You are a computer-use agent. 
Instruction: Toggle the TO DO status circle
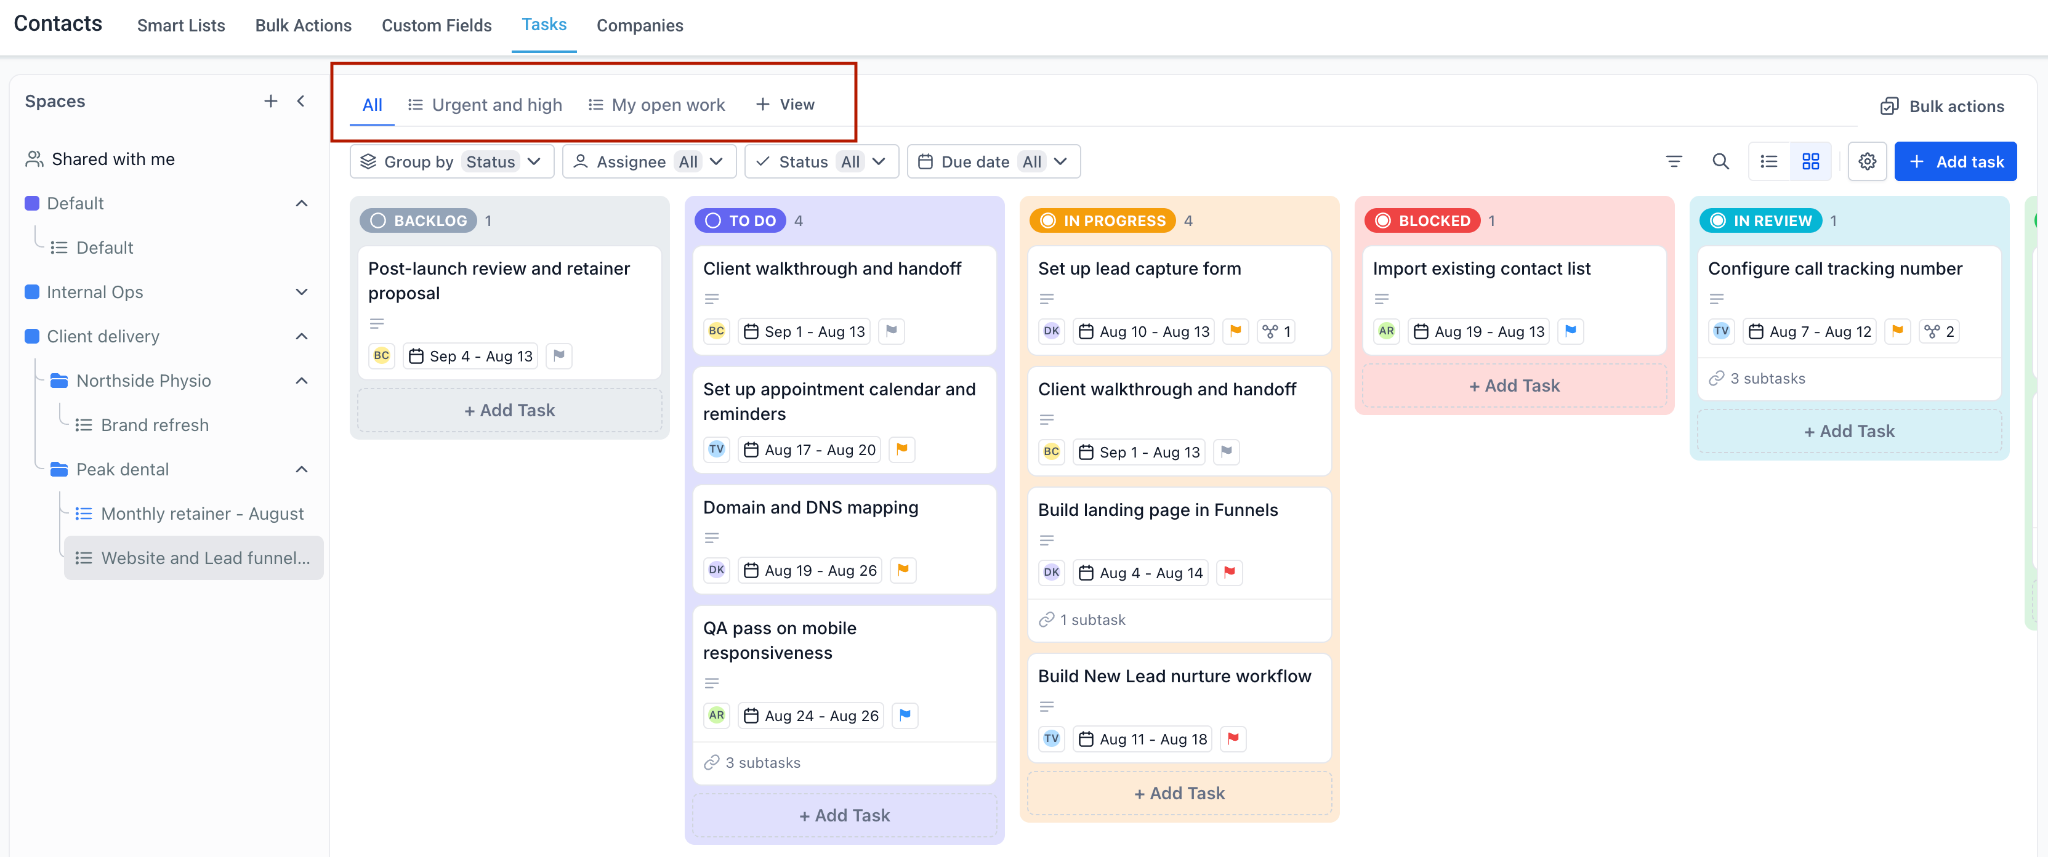712,221
